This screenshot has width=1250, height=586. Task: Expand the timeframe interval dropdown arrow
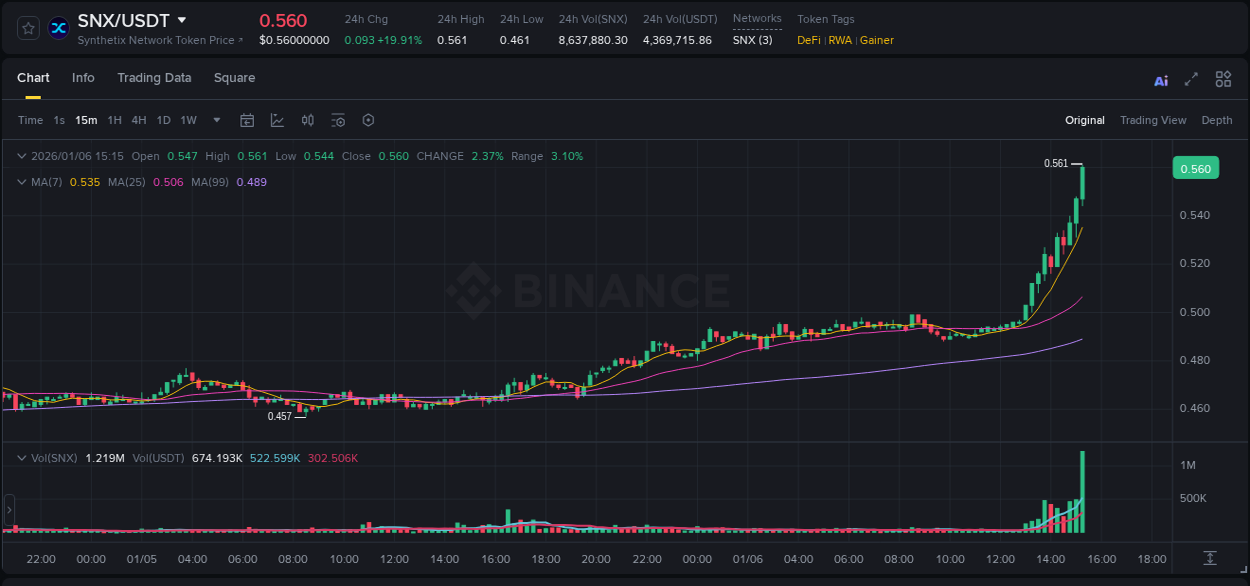(215, 120)
